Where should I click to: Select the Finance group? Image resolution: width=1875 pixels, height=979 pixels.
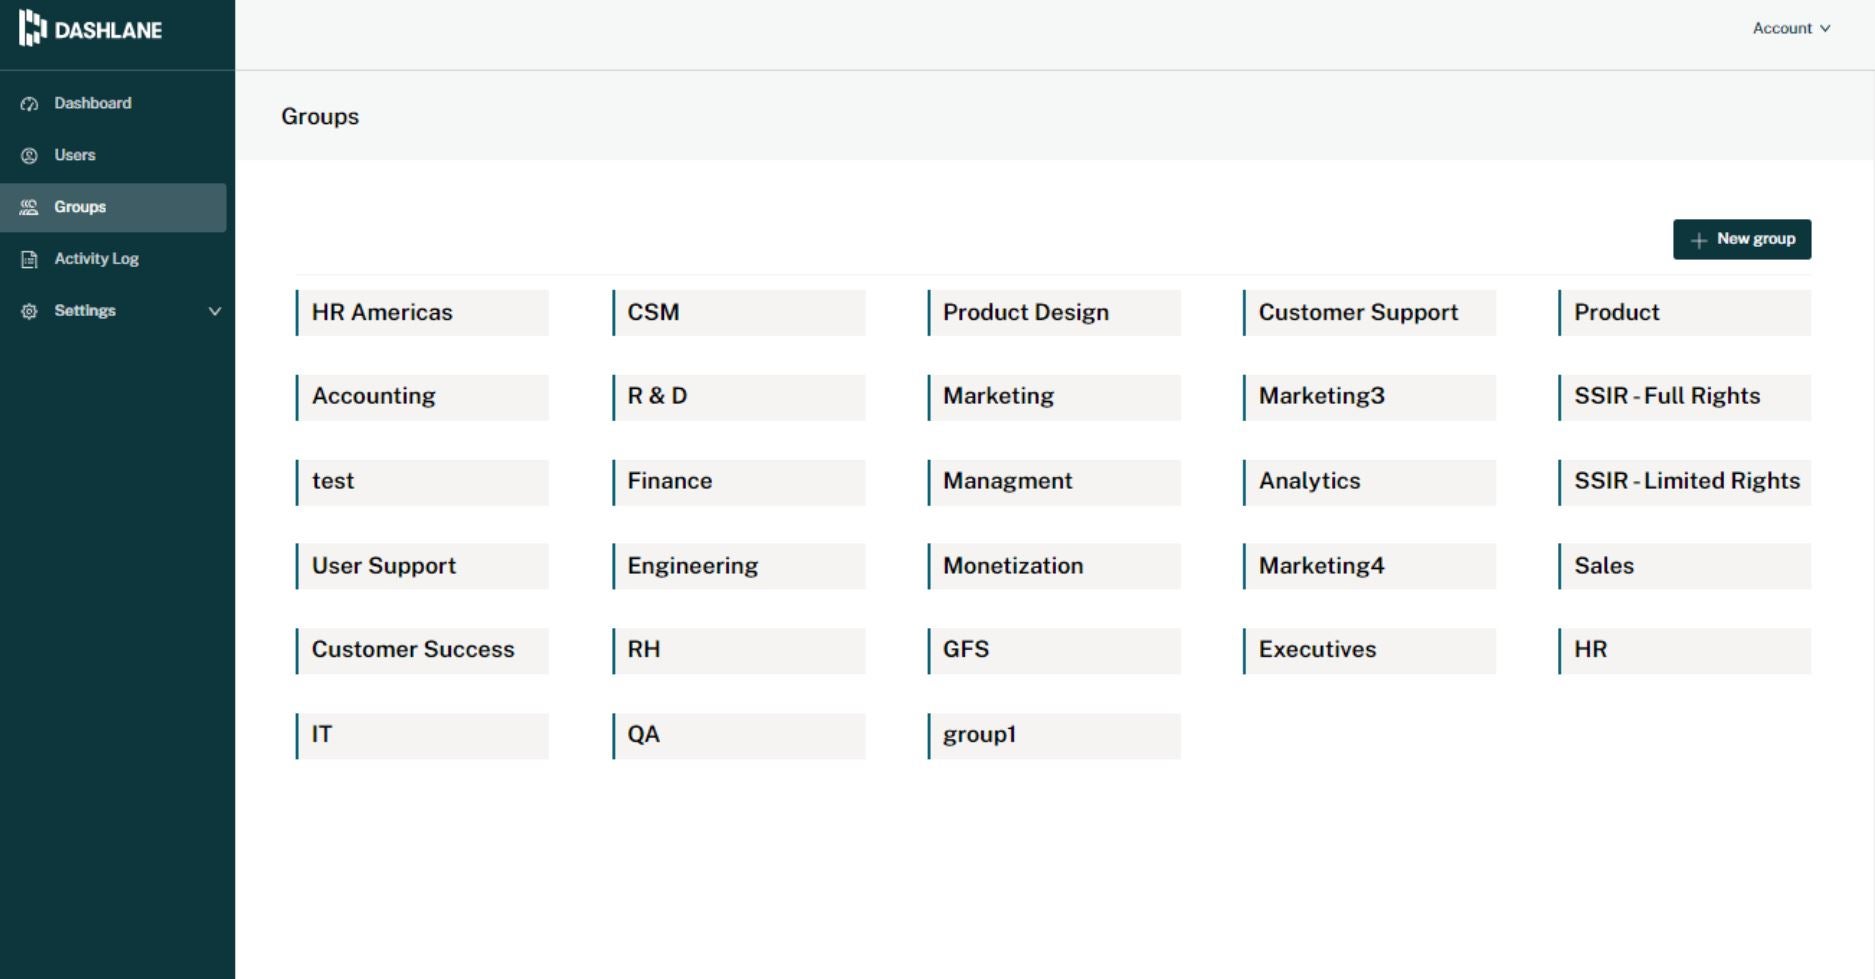(738, 482)
